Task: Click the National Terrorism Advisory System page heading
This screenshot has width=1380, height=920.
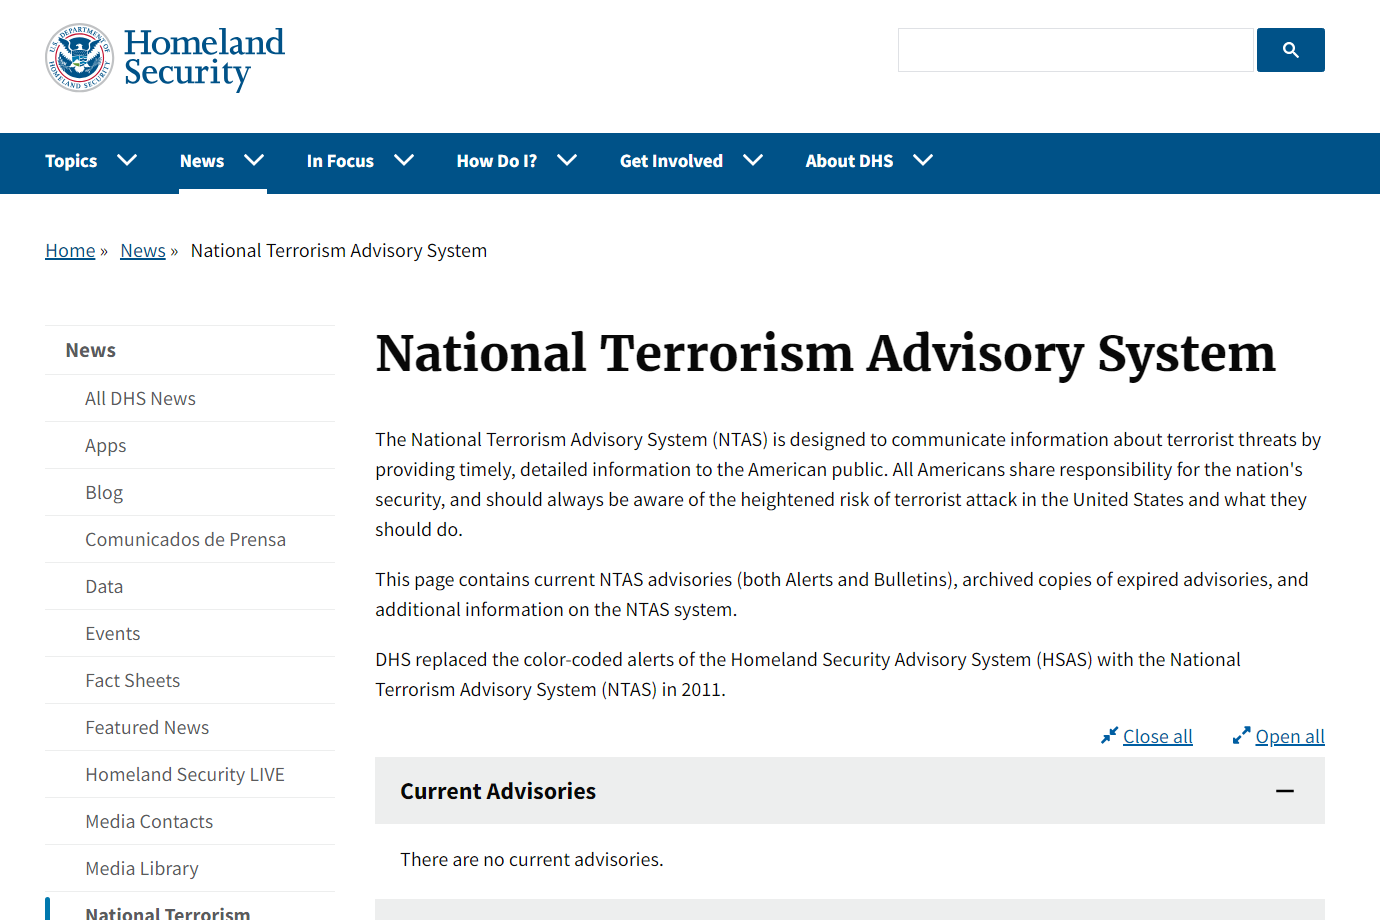Action: tap(826, 354)
